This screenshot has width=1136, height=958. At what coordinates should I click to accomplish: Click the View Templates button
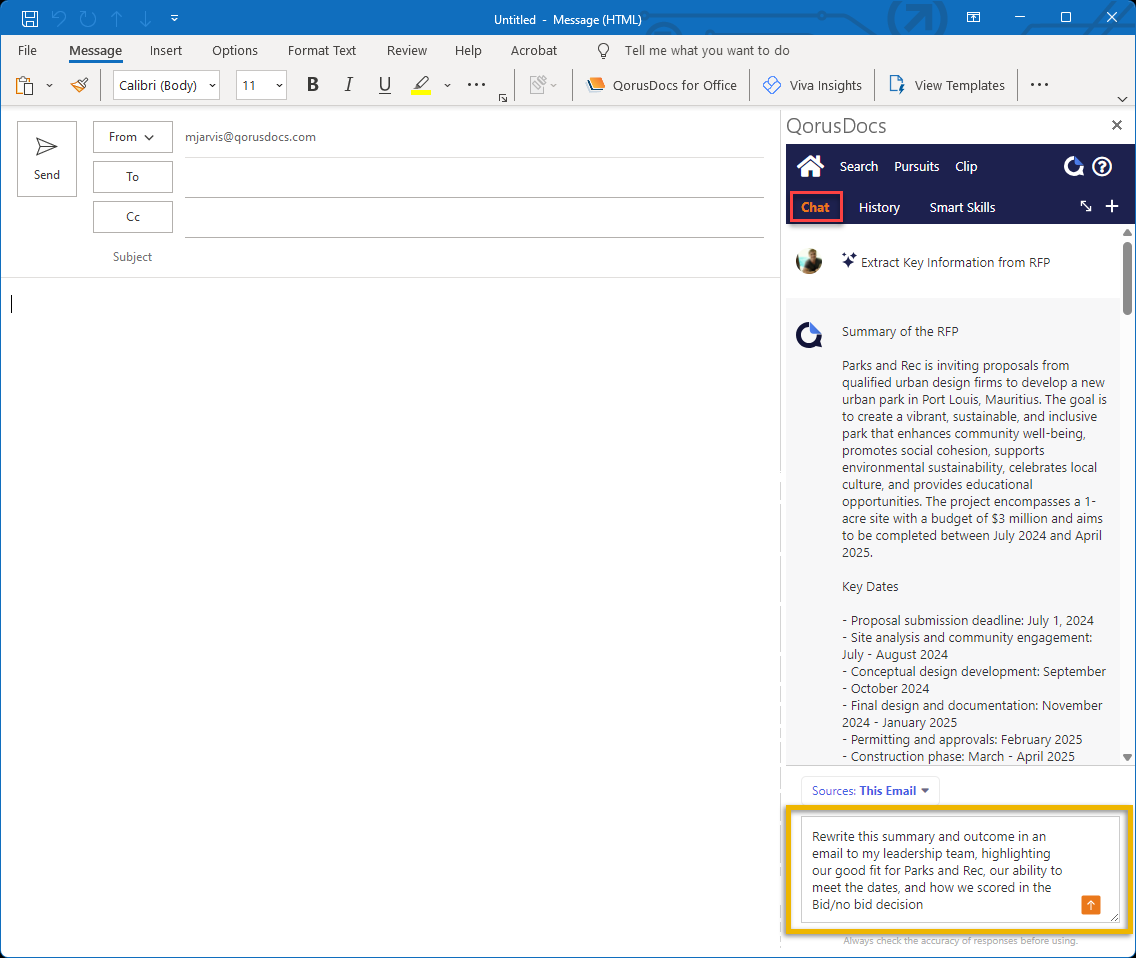click(946, 85)
